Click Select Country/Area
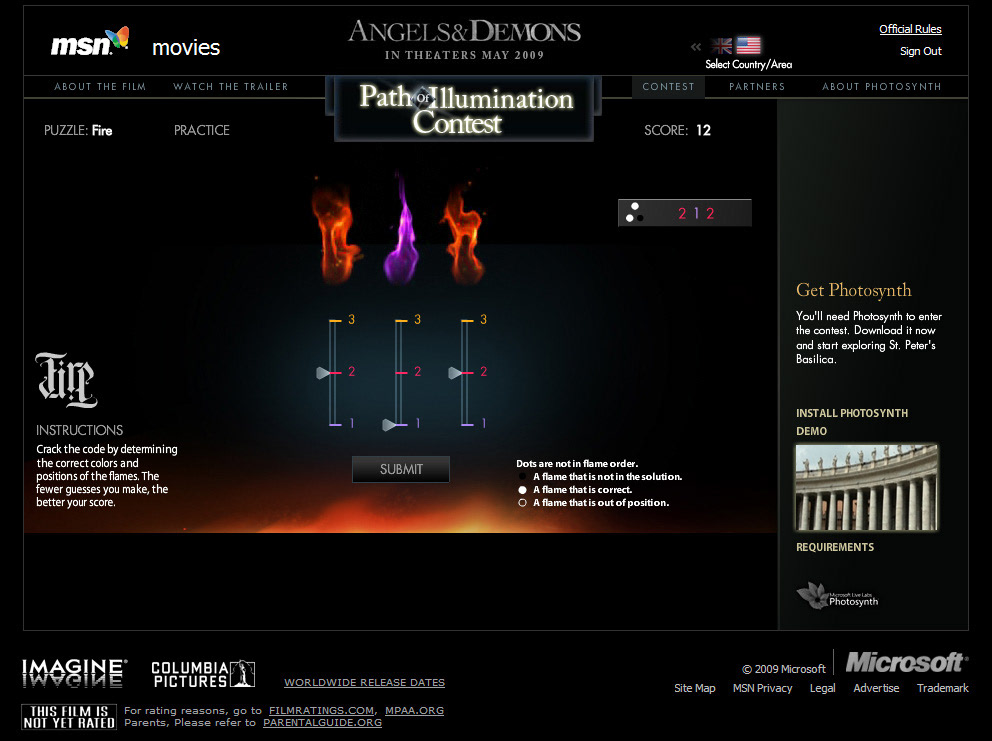992x741 pixels. click(x=748, y=65)
